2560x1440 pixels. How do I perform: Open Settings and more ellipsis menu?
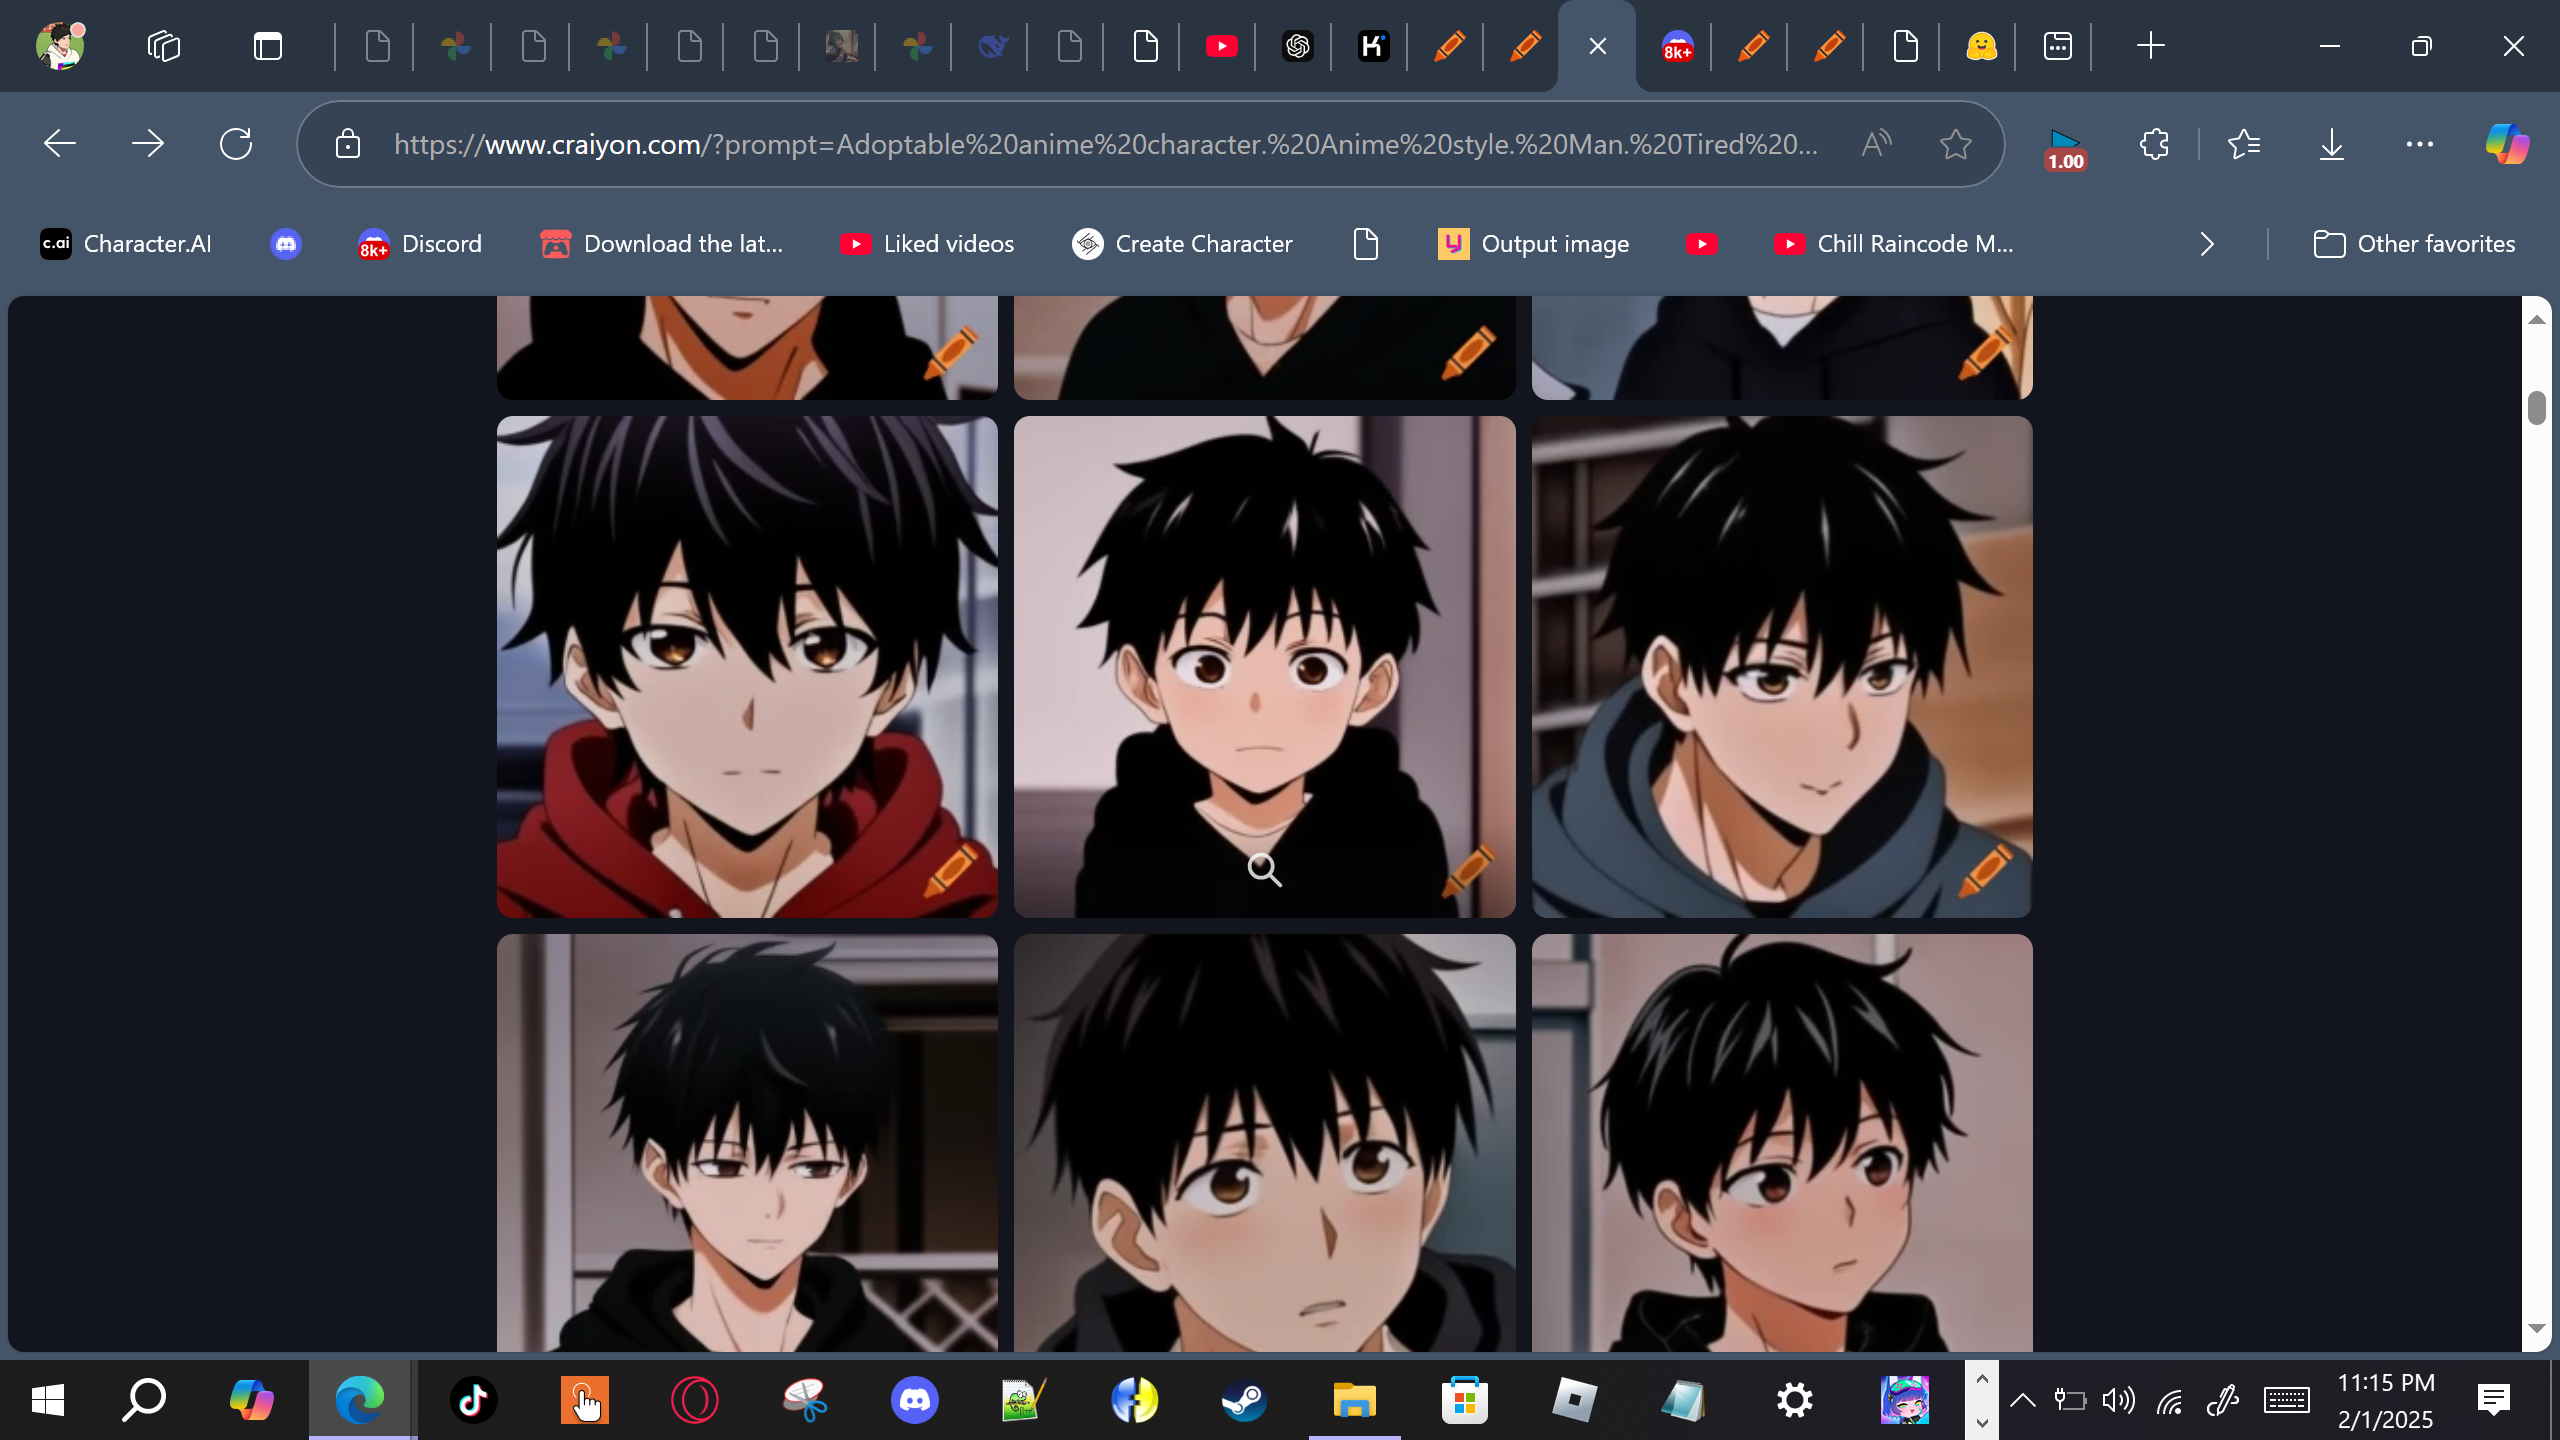click(x=2419, y=144)
